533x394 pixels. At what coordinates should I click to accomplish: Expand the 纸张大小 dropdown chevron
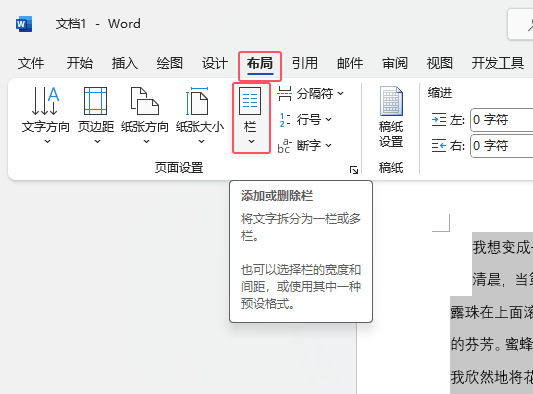pyautogui.click(x=202, y=141)
